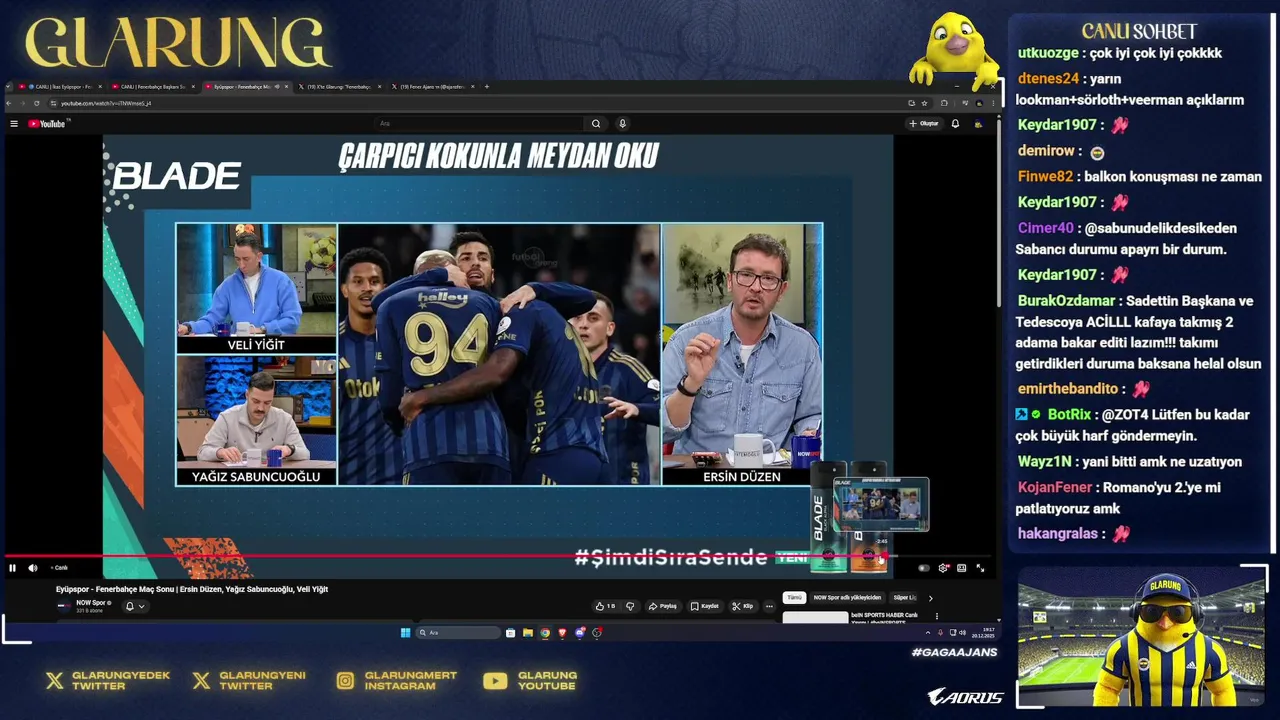Click the Kaydet save button
The width and height of the screenshot is (1280, 720).
704,606
